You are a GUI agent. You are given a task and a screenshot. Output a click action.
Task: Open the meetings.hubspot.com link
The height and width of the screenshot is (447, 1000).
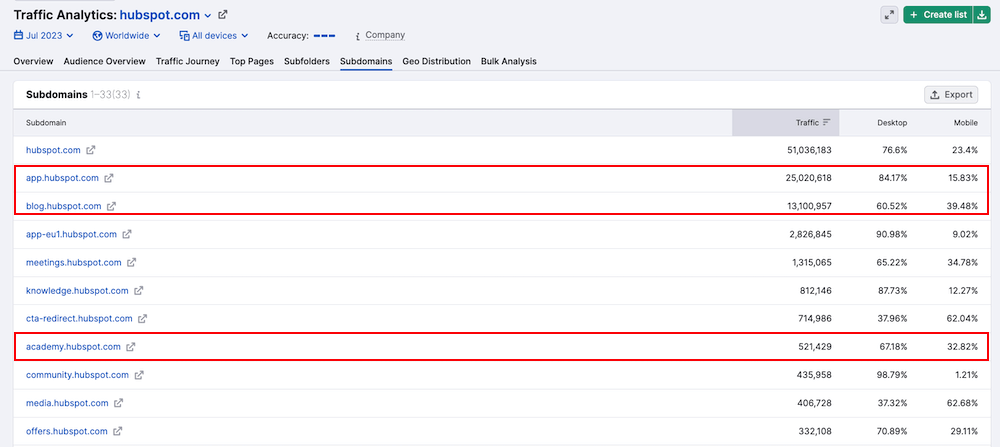(x=74, y=263)
